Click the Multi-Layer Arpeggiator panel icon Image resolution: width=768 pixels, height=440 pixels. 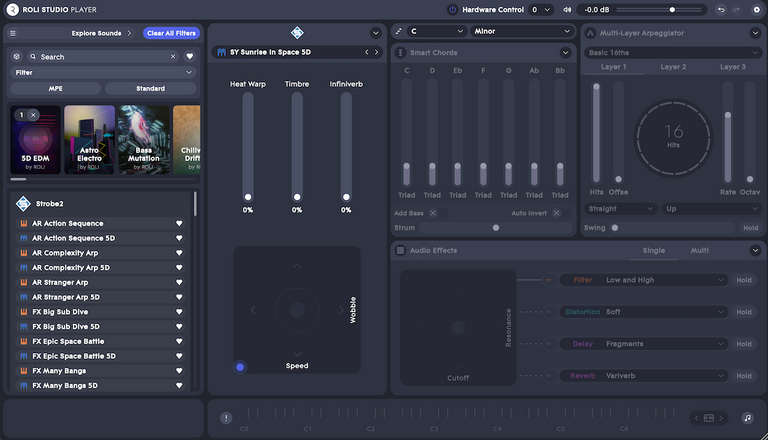click(590, 33)
